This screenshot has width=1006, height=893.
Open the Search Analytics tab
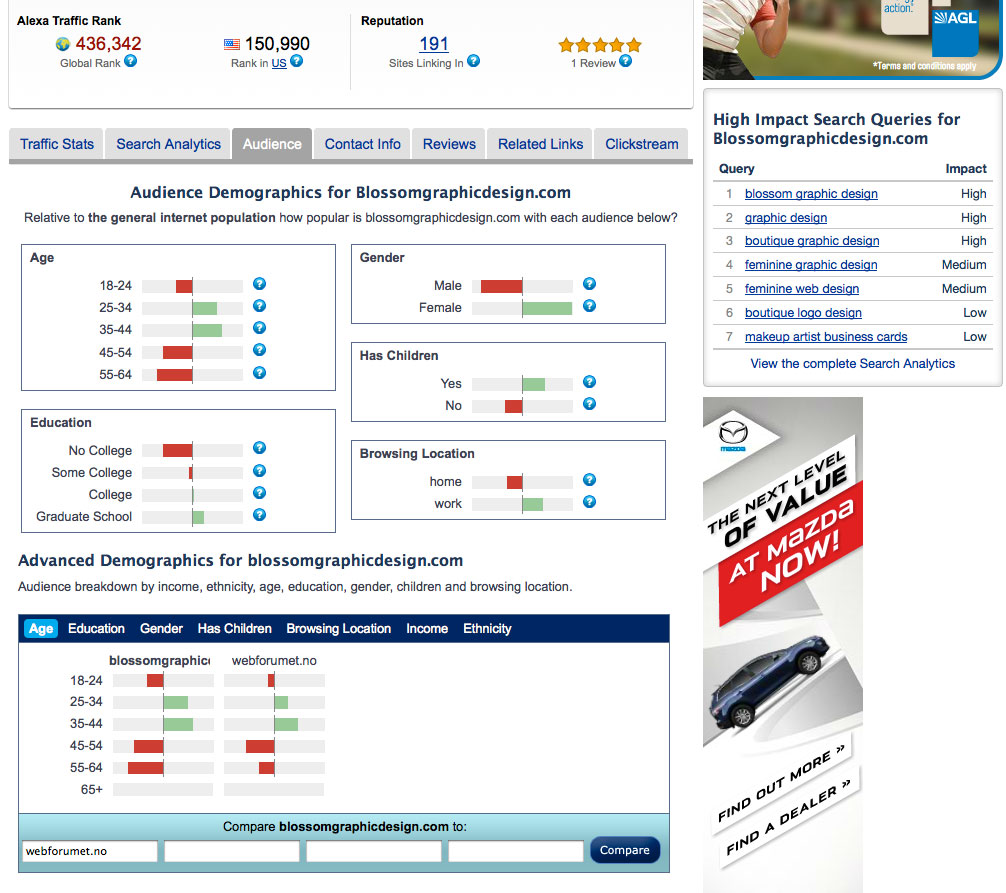tap(168, 144)
